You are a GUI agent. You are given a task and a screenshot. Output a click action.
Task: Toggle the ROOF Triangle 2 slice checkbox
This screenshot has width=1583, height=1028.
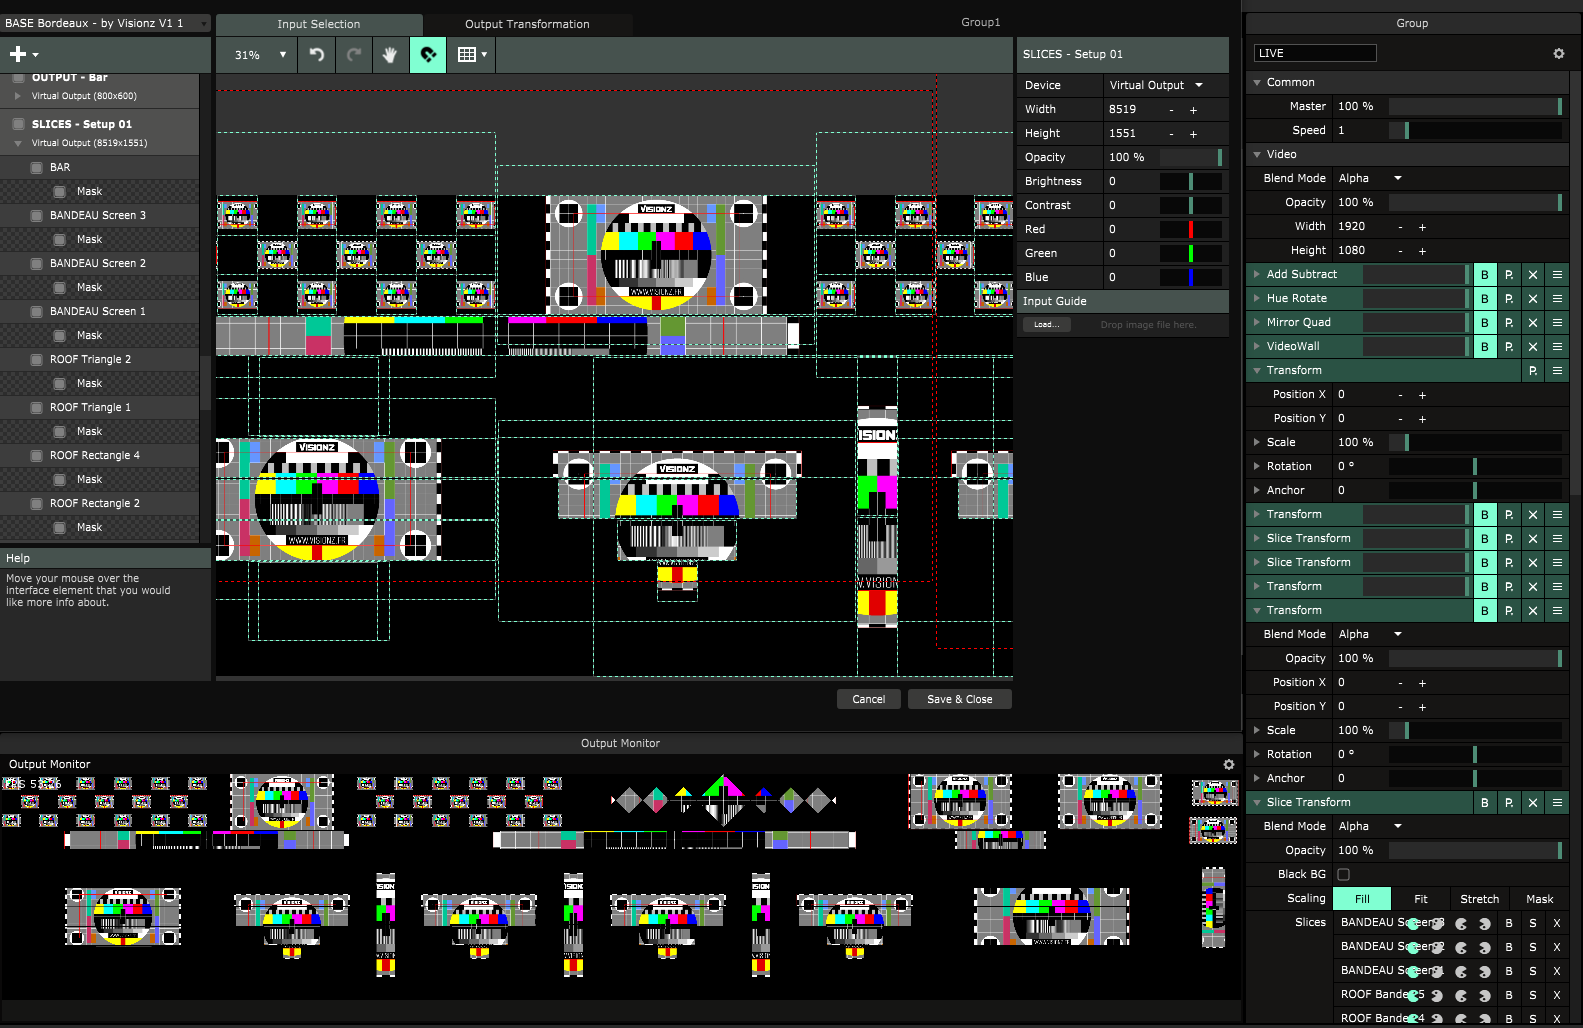coord(37,360)
